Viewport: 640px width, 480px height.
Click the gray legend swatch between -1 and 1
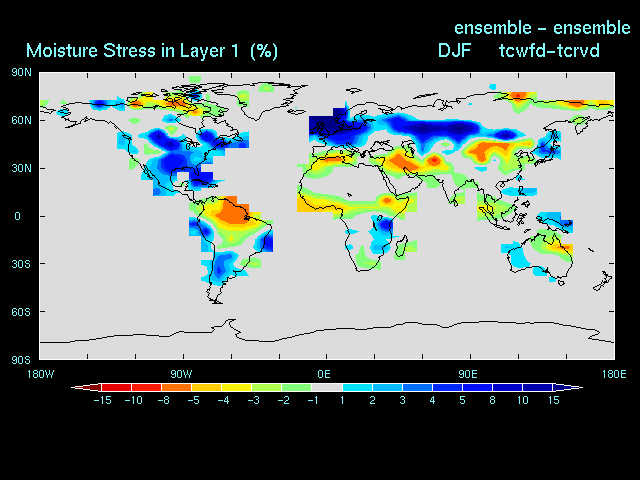(x=327, y=387)
